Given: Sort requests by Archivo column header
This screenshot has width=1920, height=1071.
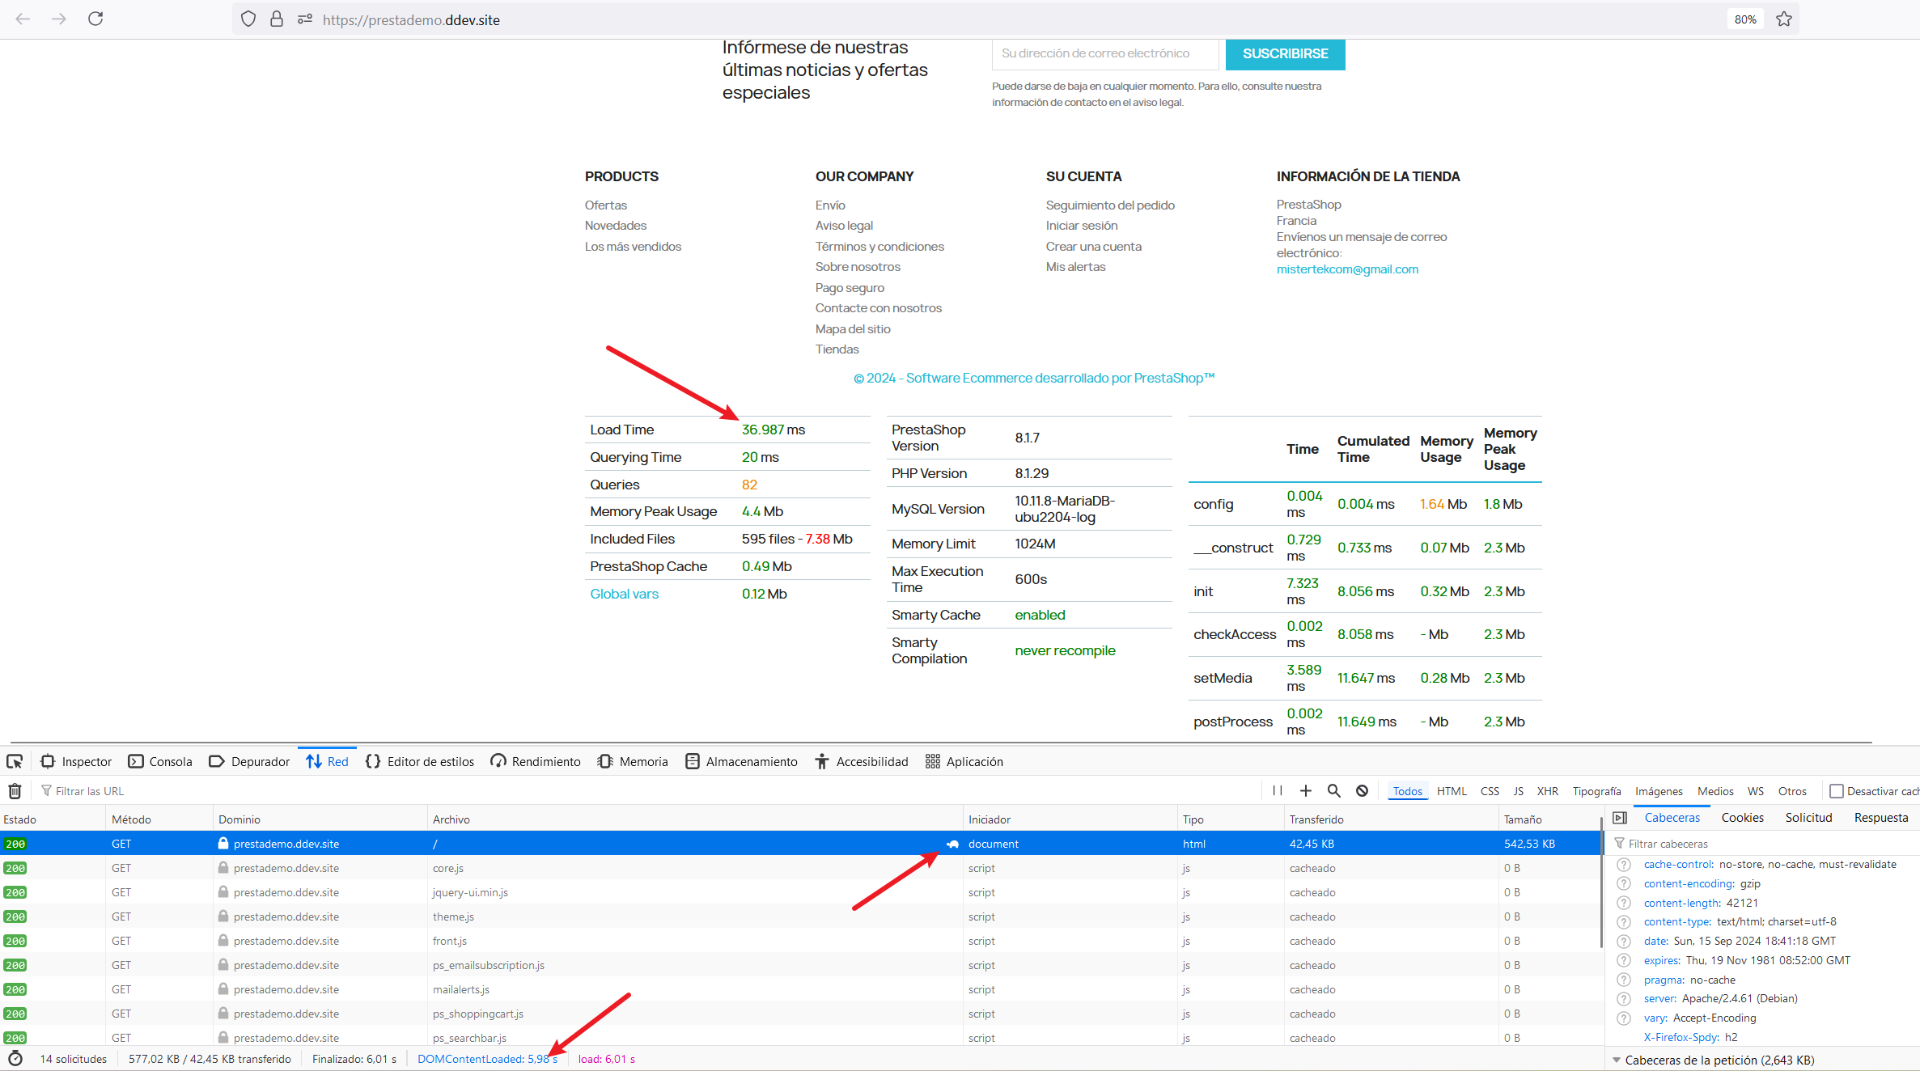Looking at the screenshot, I should click(x=695, y=819).
